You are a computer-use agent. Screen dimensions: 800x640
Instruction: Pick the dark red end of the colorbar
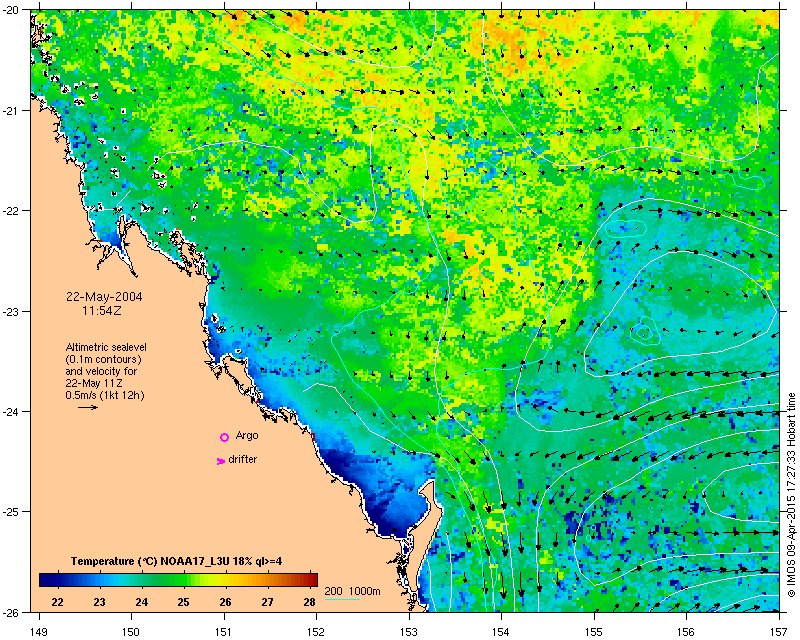(x=311, y=580)
